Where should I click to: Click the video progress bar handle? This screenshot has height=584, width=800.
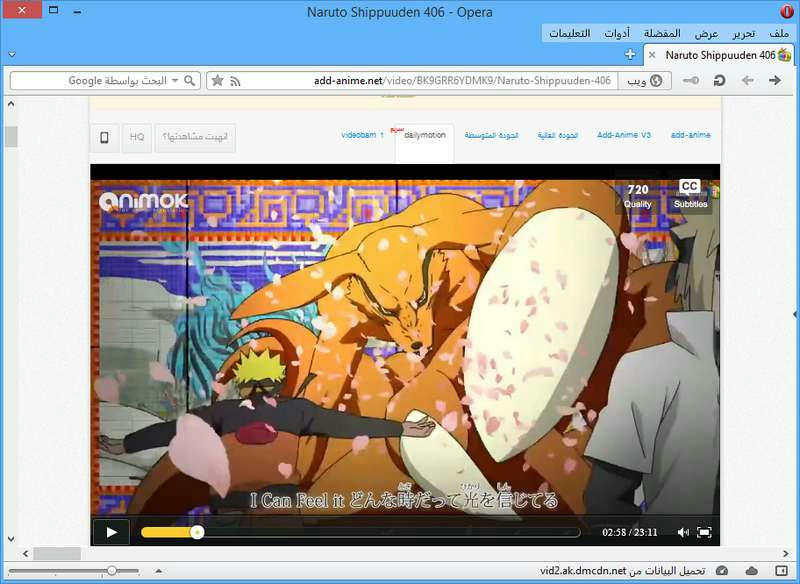[197, 532]
